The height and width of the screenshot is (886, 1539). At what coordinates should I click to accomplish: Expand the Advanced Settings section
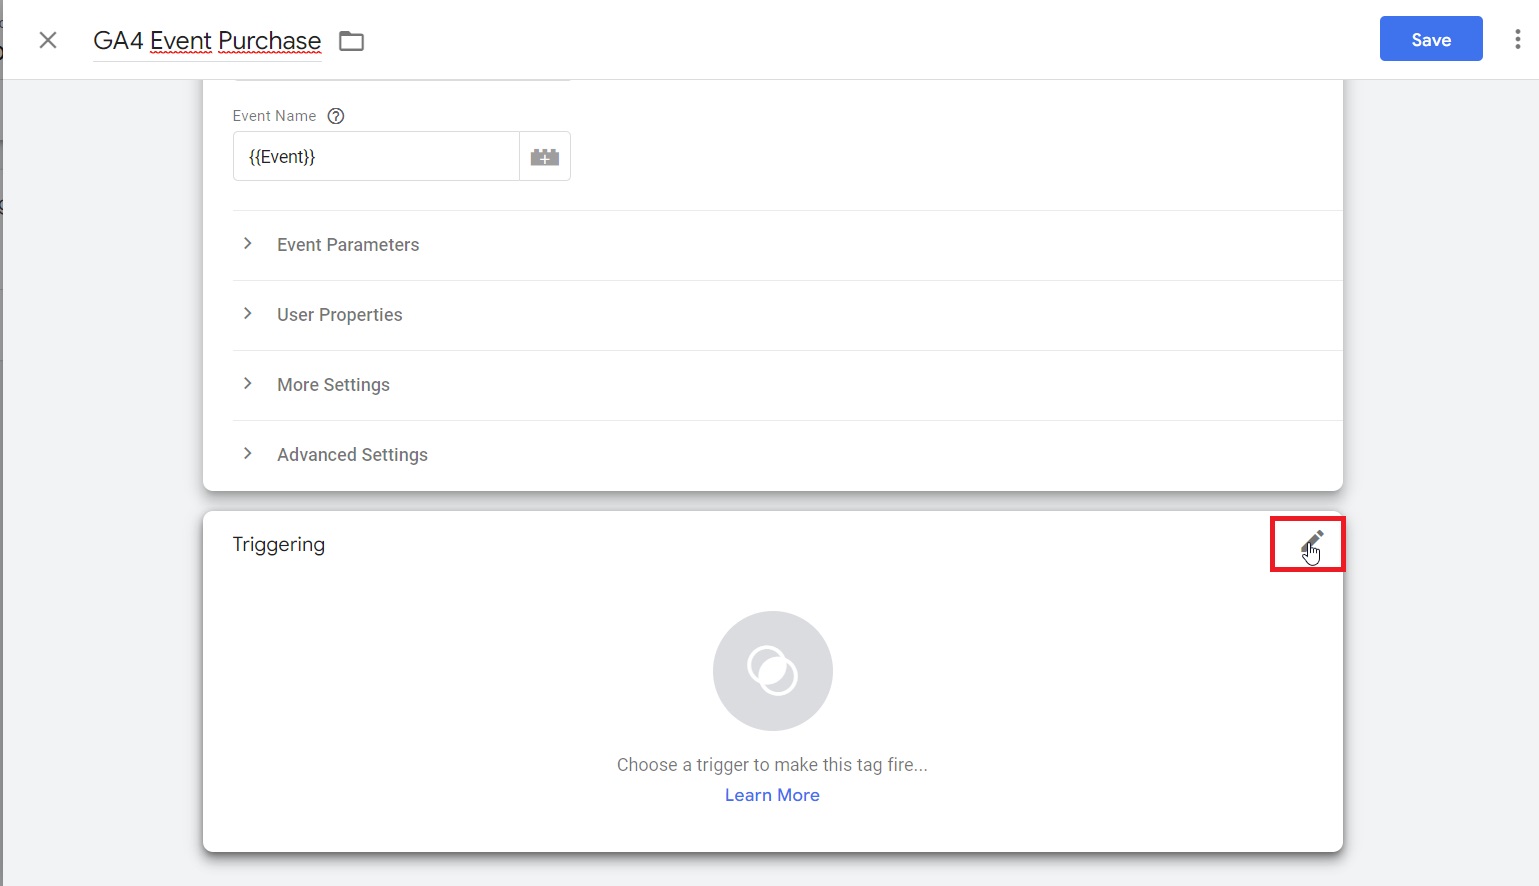pos(787,455)
